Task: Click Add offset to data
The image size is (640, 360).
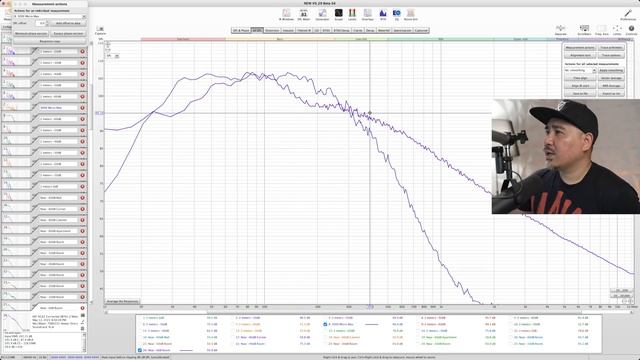Action: (x=68, y=23)
